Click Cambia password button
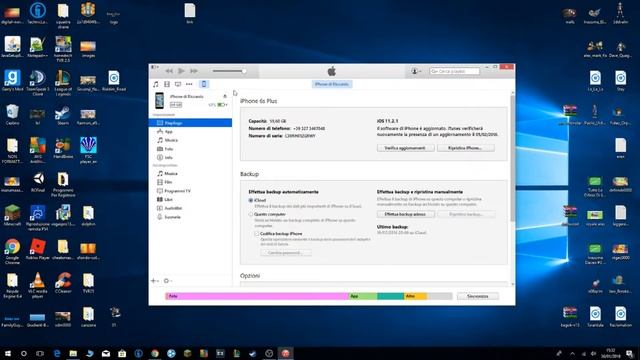Viewport: 640px width, 360px height. point(286,253)
